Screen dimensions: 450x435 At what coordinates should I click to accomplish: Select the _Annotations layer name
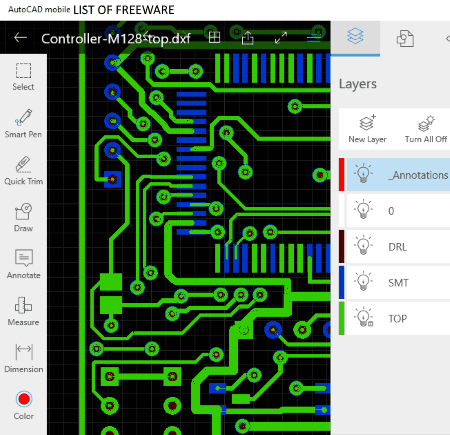click(x=419, y=175)
